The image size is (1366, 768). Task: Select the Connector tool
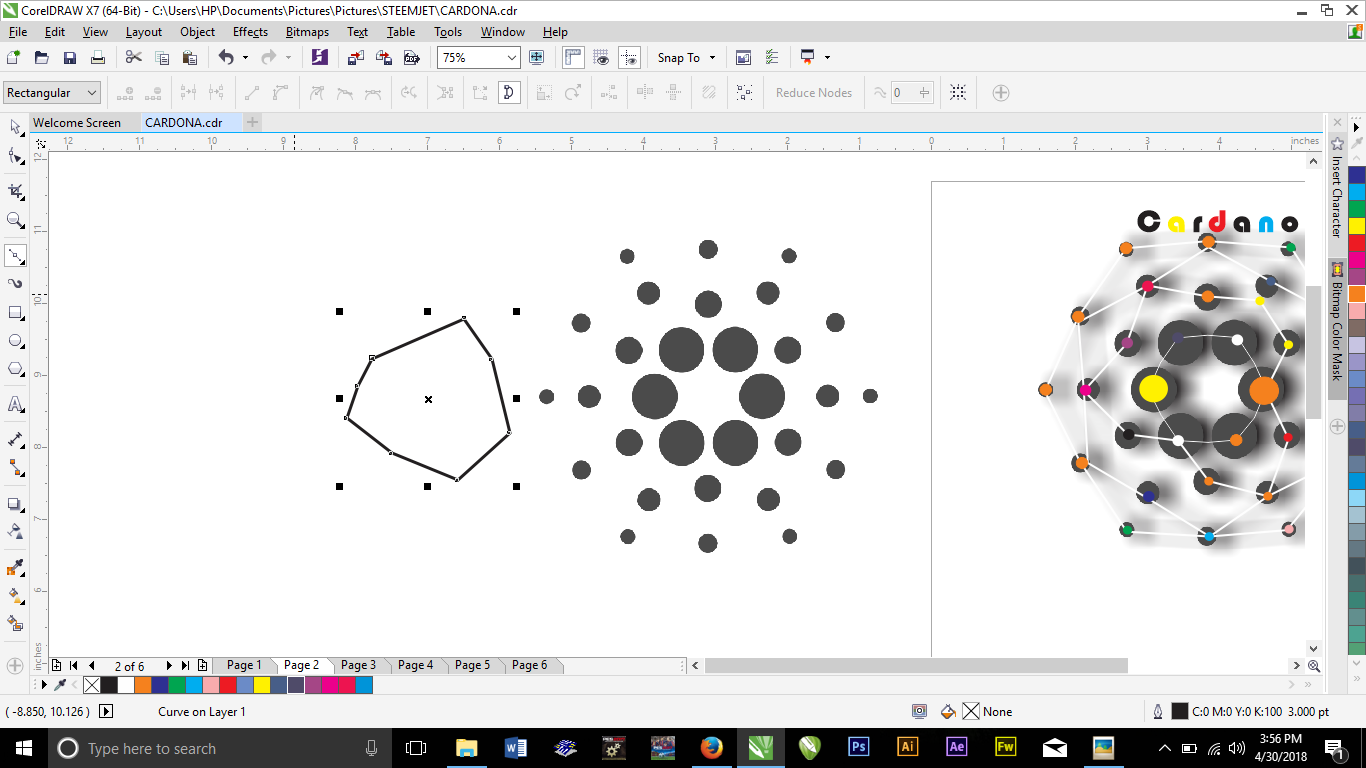(x=15, y=467)
